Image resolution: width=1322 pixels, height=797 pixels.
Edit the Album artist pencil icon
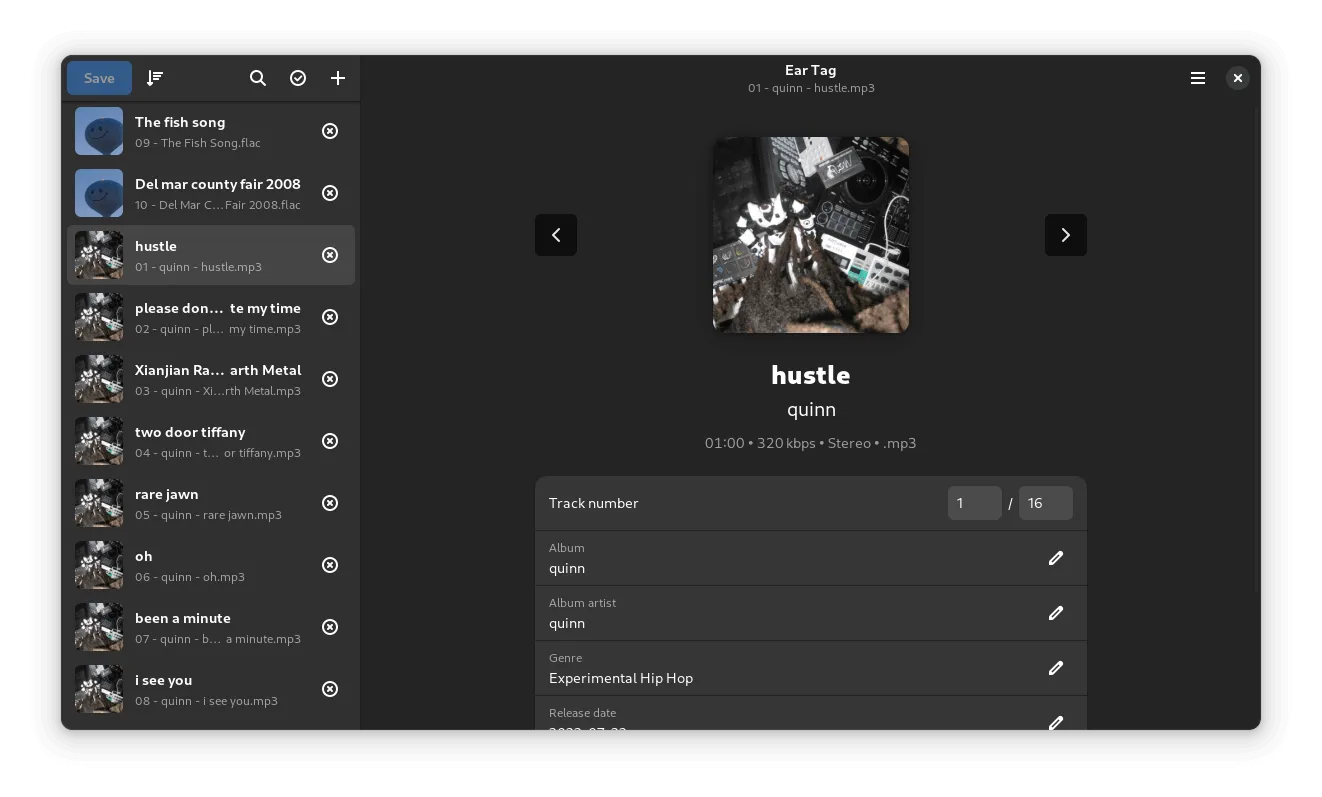point(1055,613)
